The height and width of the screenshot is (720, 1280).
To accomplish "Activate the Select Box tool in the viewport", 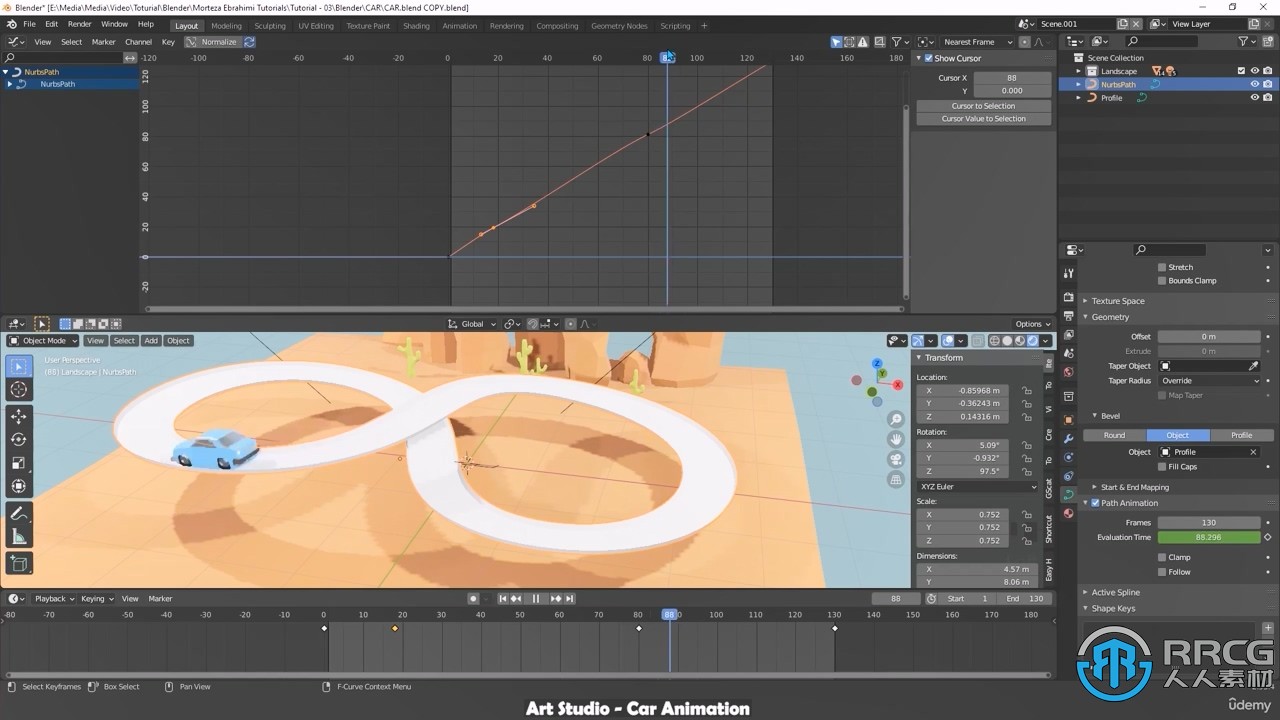I will pyautogui.click(x=19, y=366).
